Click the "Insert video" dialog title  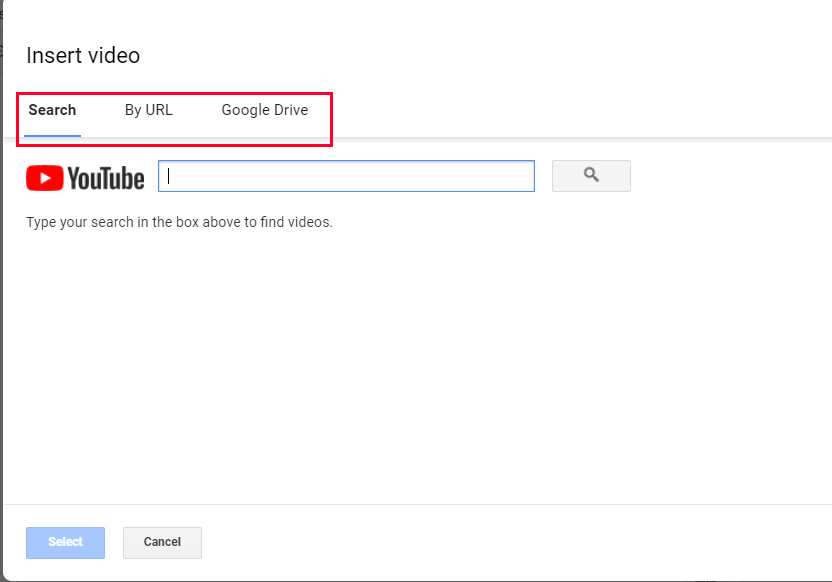[x=83, y=56]
